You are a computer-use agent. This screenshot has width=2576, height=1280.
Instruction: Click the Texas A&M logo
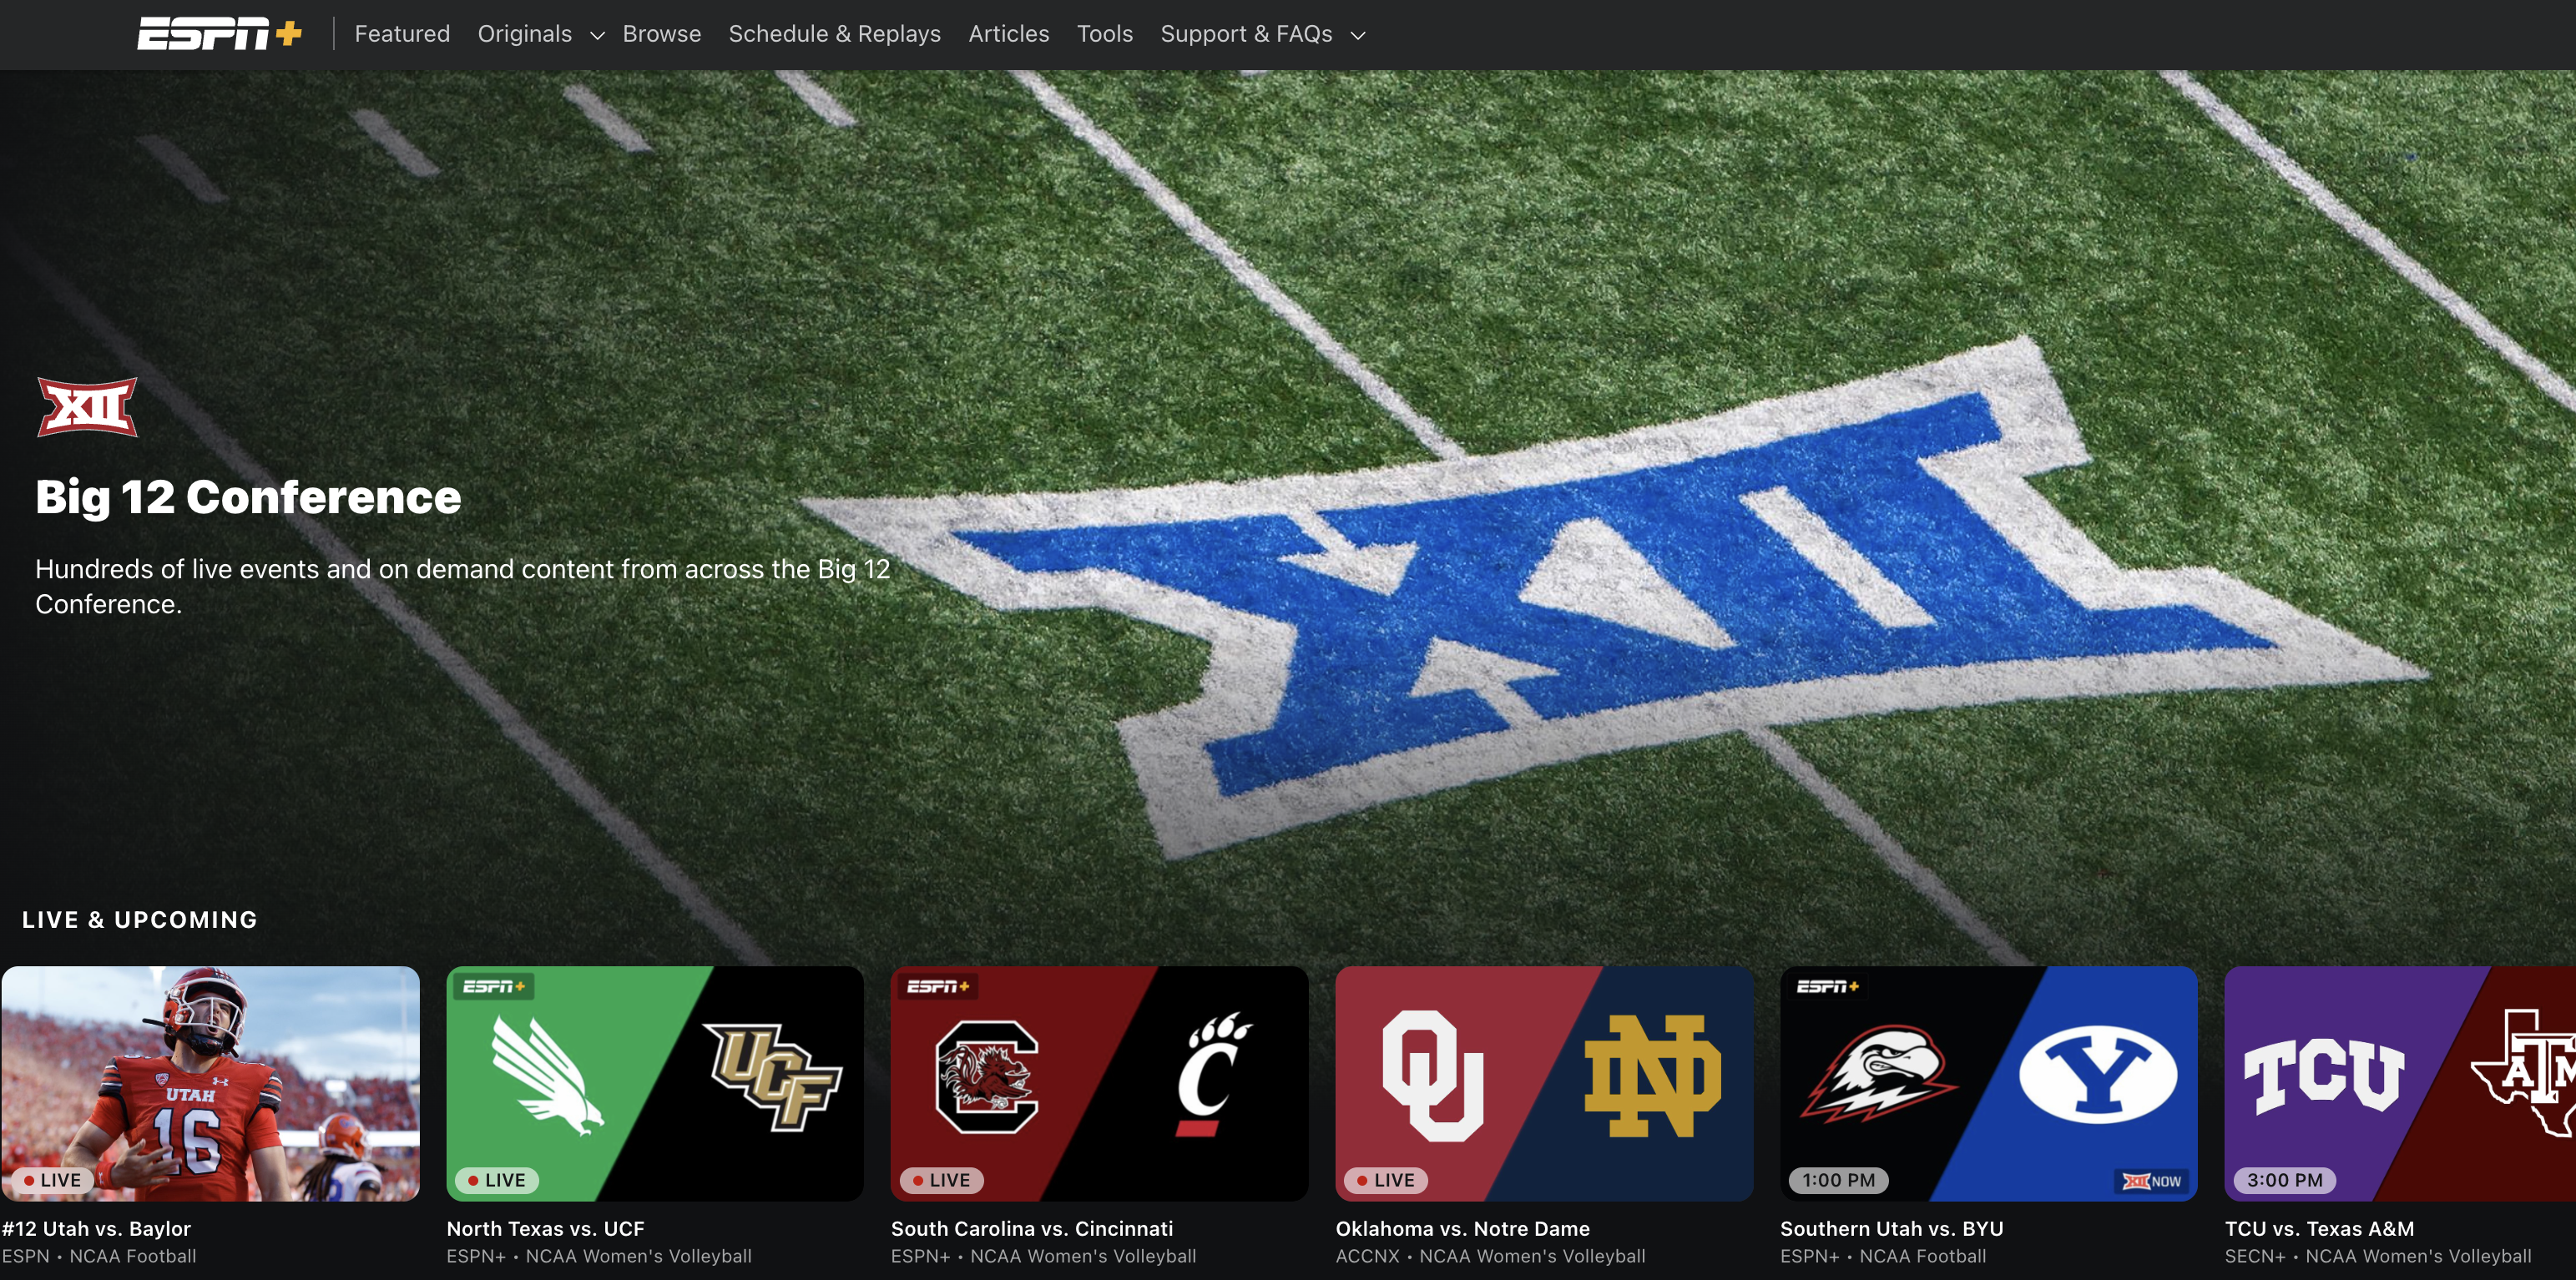(x=2525, y=1073)
